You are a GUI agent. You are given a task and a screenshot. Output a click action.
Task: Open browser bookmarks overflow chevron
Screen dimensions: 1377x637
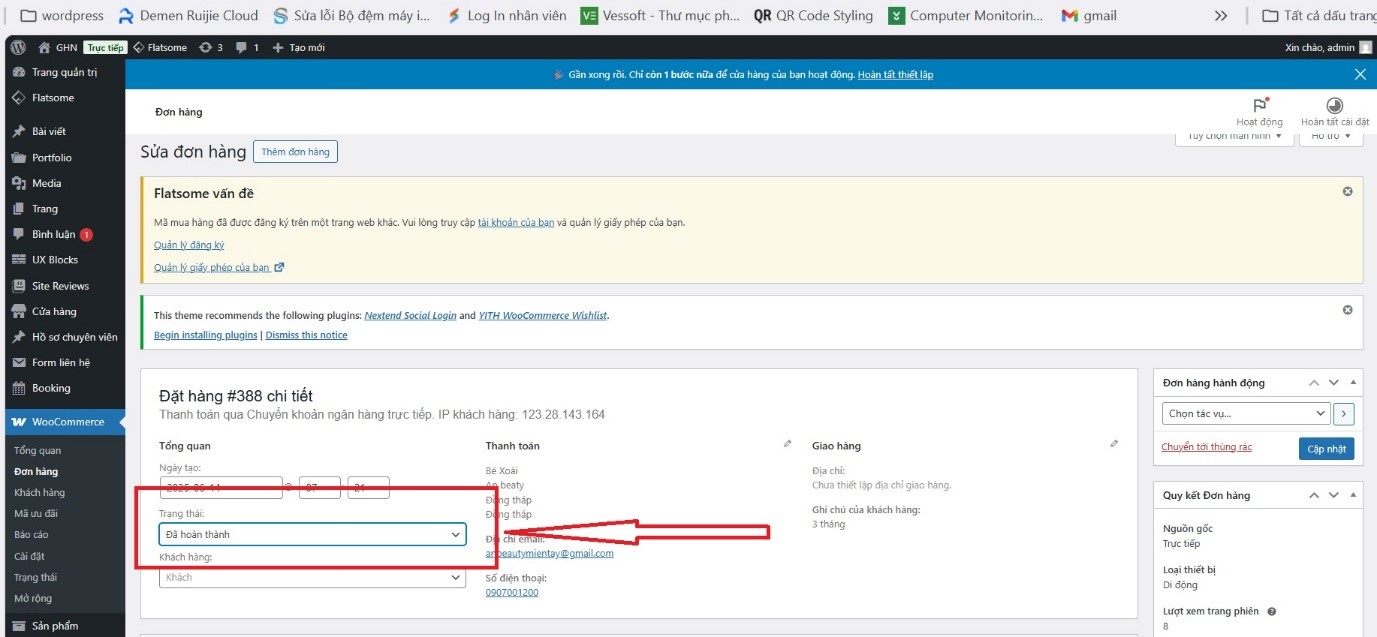(1221, 16)
